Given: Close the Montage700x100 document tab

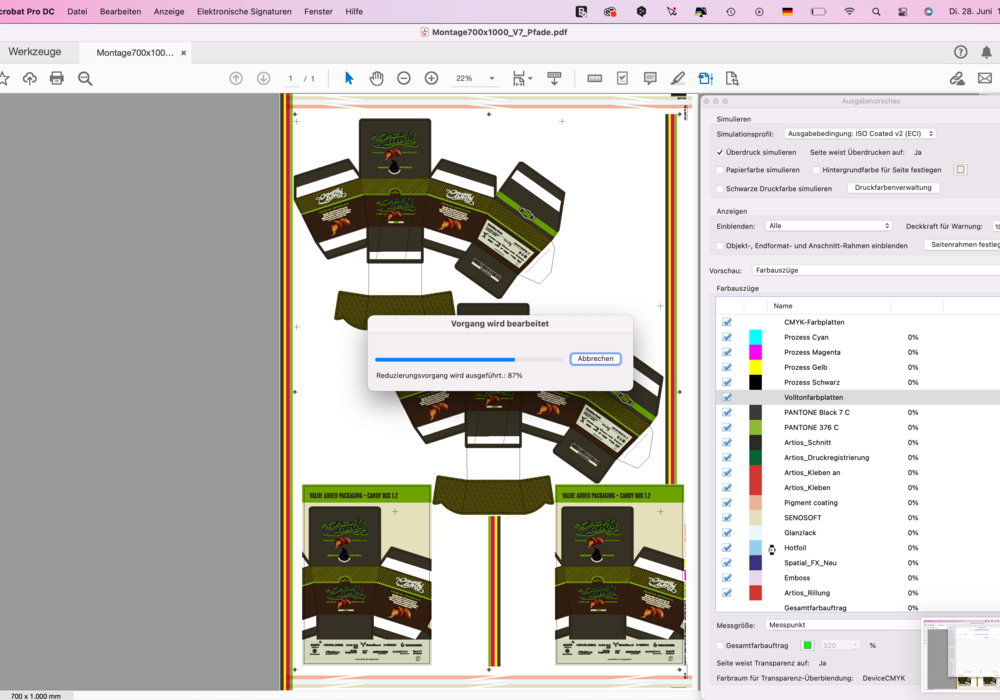Looking at the screenshot, I should click(x=184, y=53).
